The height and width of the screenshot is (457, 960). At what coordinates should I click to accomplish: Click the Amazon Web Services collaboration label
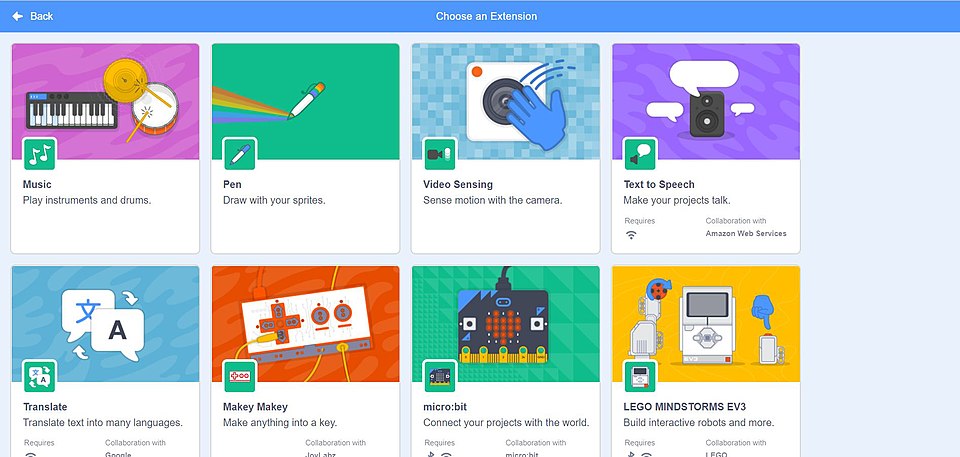(x=746, y=233)
